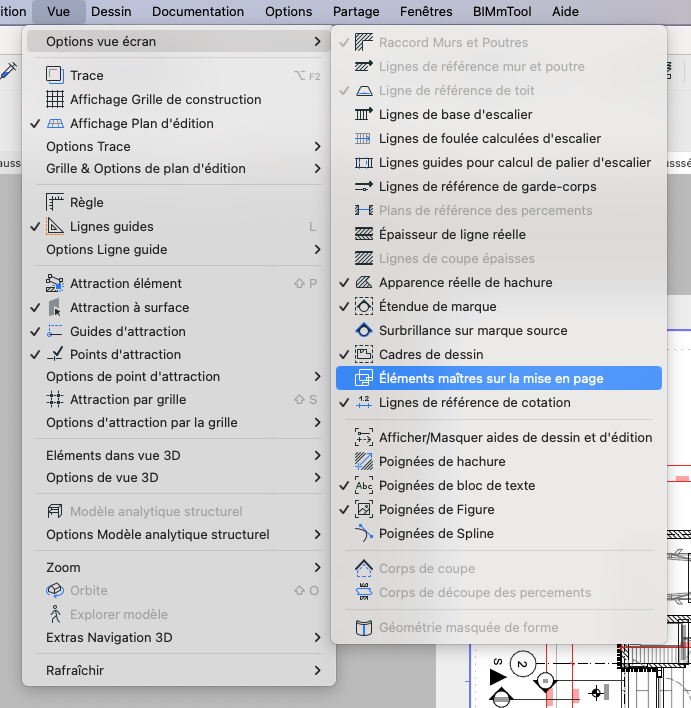Expand Options de vue 3D submenu
691x708 pixels.
point(178,477)
